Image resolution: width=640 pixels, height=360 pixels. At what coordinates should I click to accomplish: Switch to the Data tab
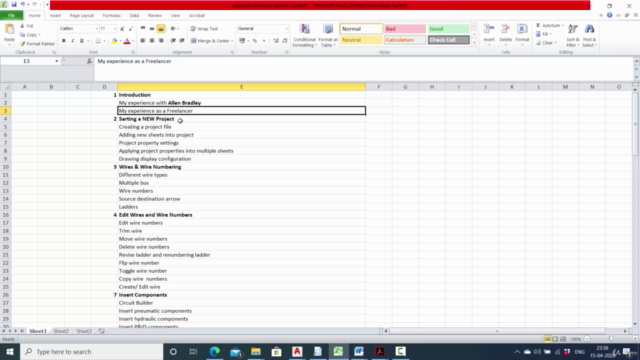pos(134,16)
